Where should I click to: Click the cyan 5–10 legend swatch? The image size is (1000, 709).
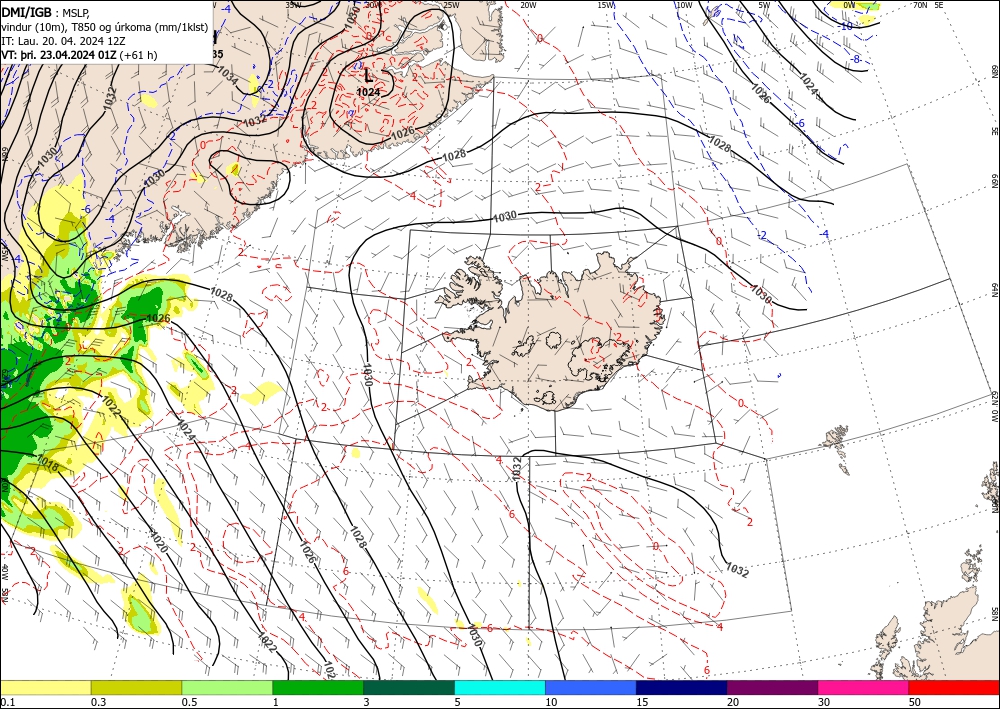tap(500, 687)
